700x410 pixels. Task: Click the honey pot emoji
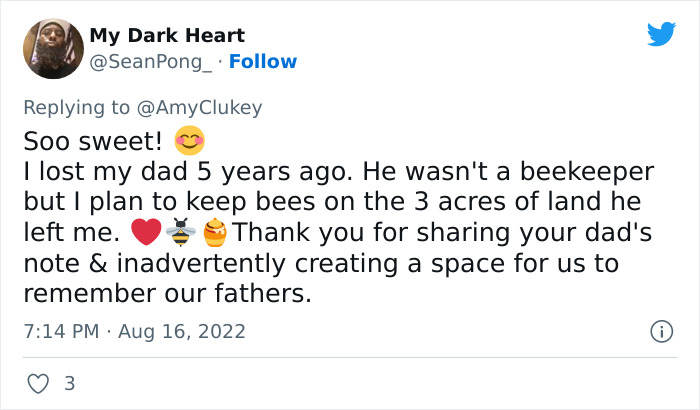tap(216, 234)
